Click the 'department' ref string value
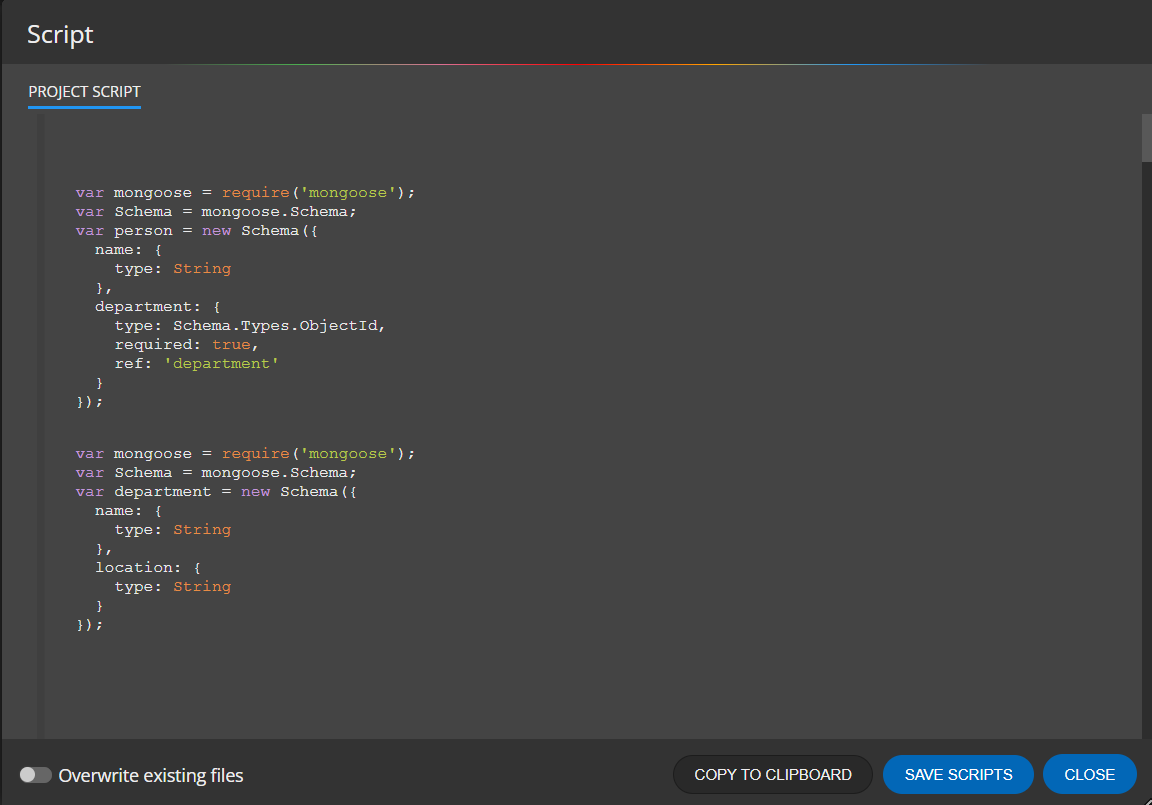The width and height of the screenshot is (1152, 805). click(221, 363)
